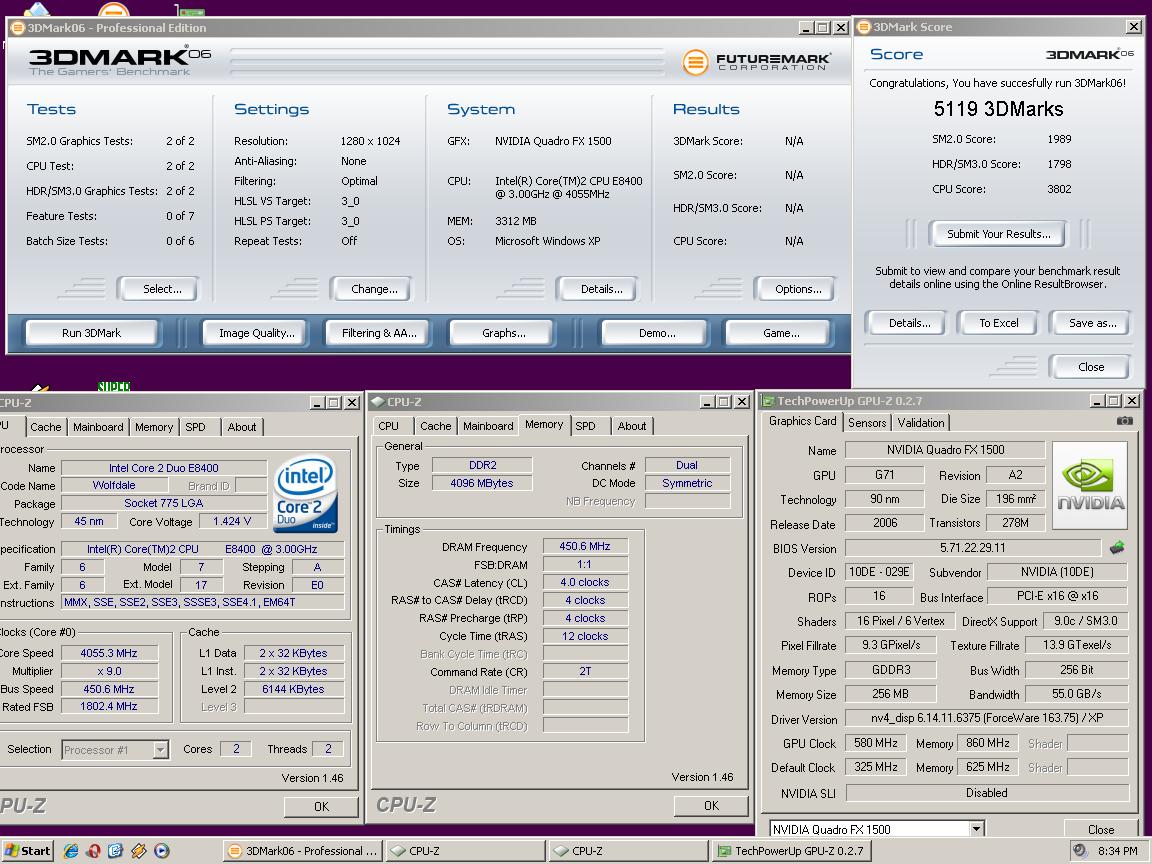
Task: Open Filtering & AA options
Action: pos(379,333)
